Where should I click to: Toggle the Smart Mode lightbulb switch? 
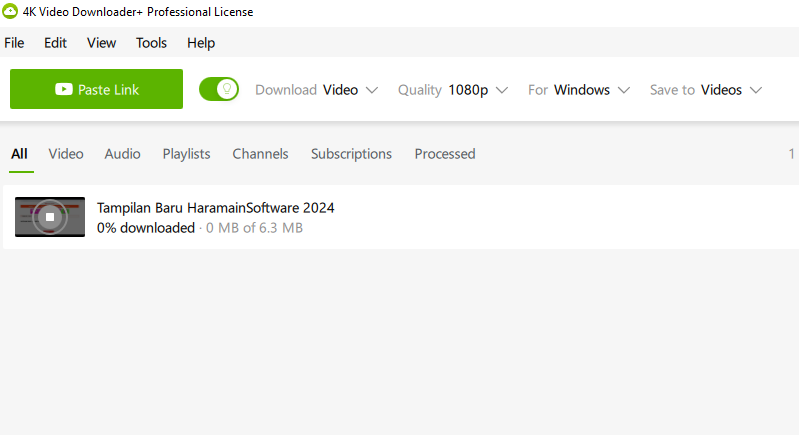pos(219,89)
